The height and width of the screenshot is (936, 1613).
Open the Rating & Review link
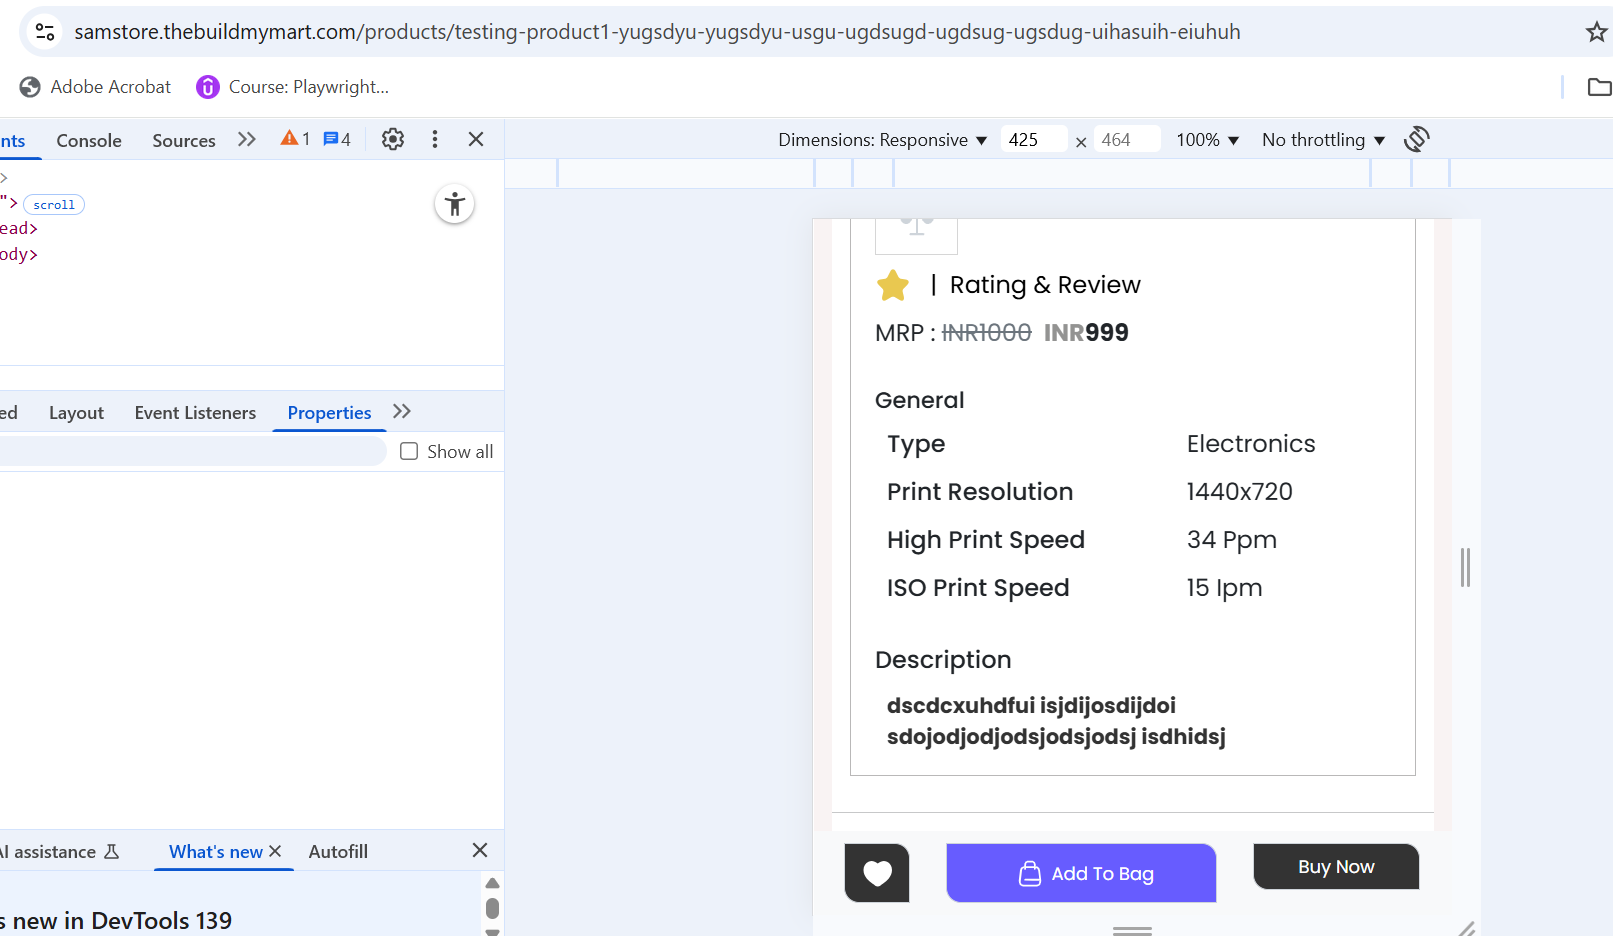1045,285
